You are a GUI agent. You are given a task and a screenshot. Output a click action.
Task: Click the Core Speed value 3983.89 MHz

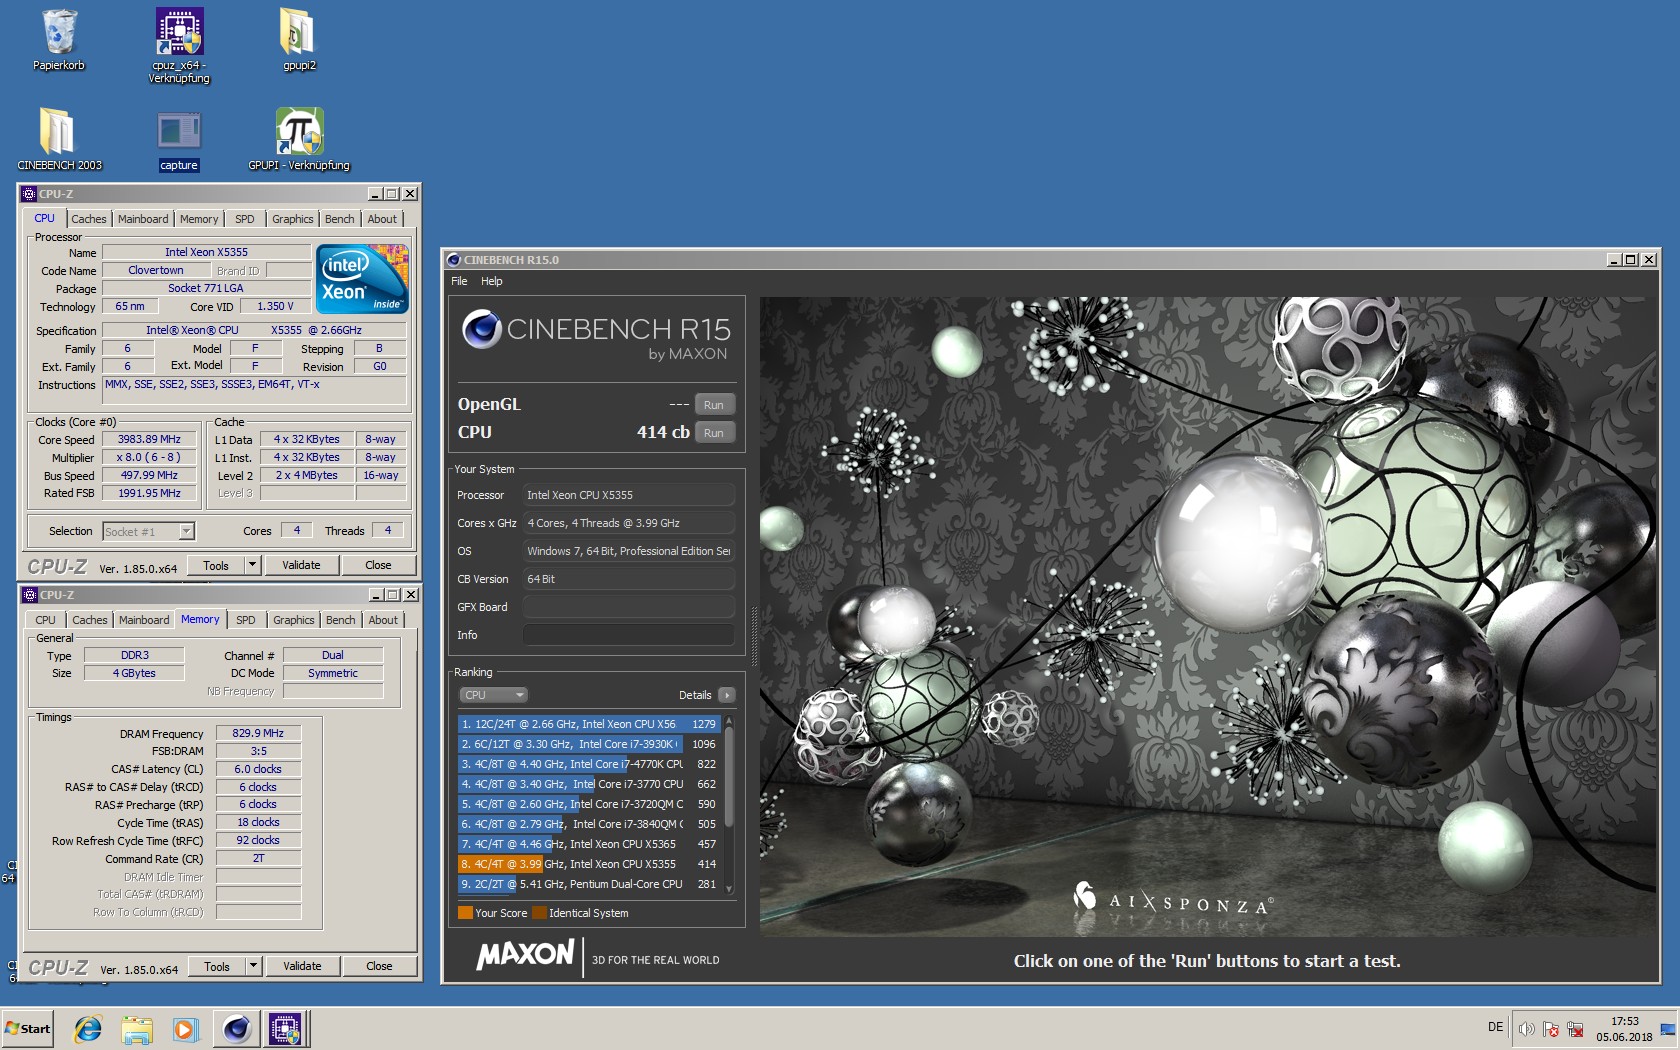149,439
